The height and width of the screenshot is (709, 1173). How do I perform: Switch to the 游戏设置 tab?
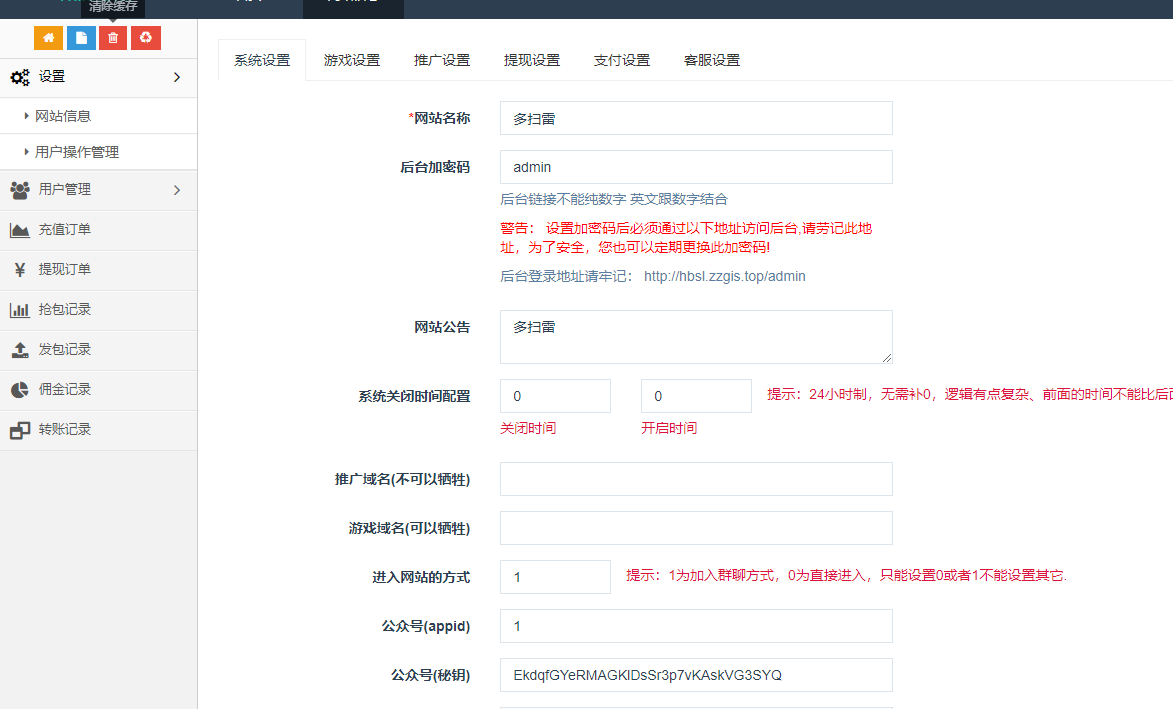coord(352,60)
